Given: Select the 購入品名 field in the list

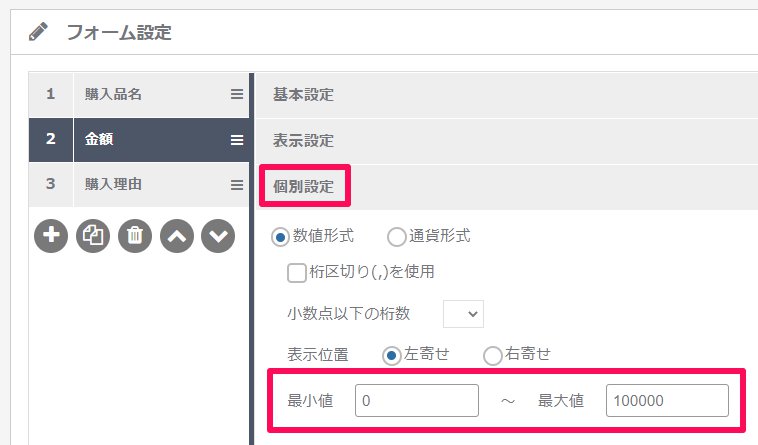Looking at the screenshot, I should tap(139, 94).
